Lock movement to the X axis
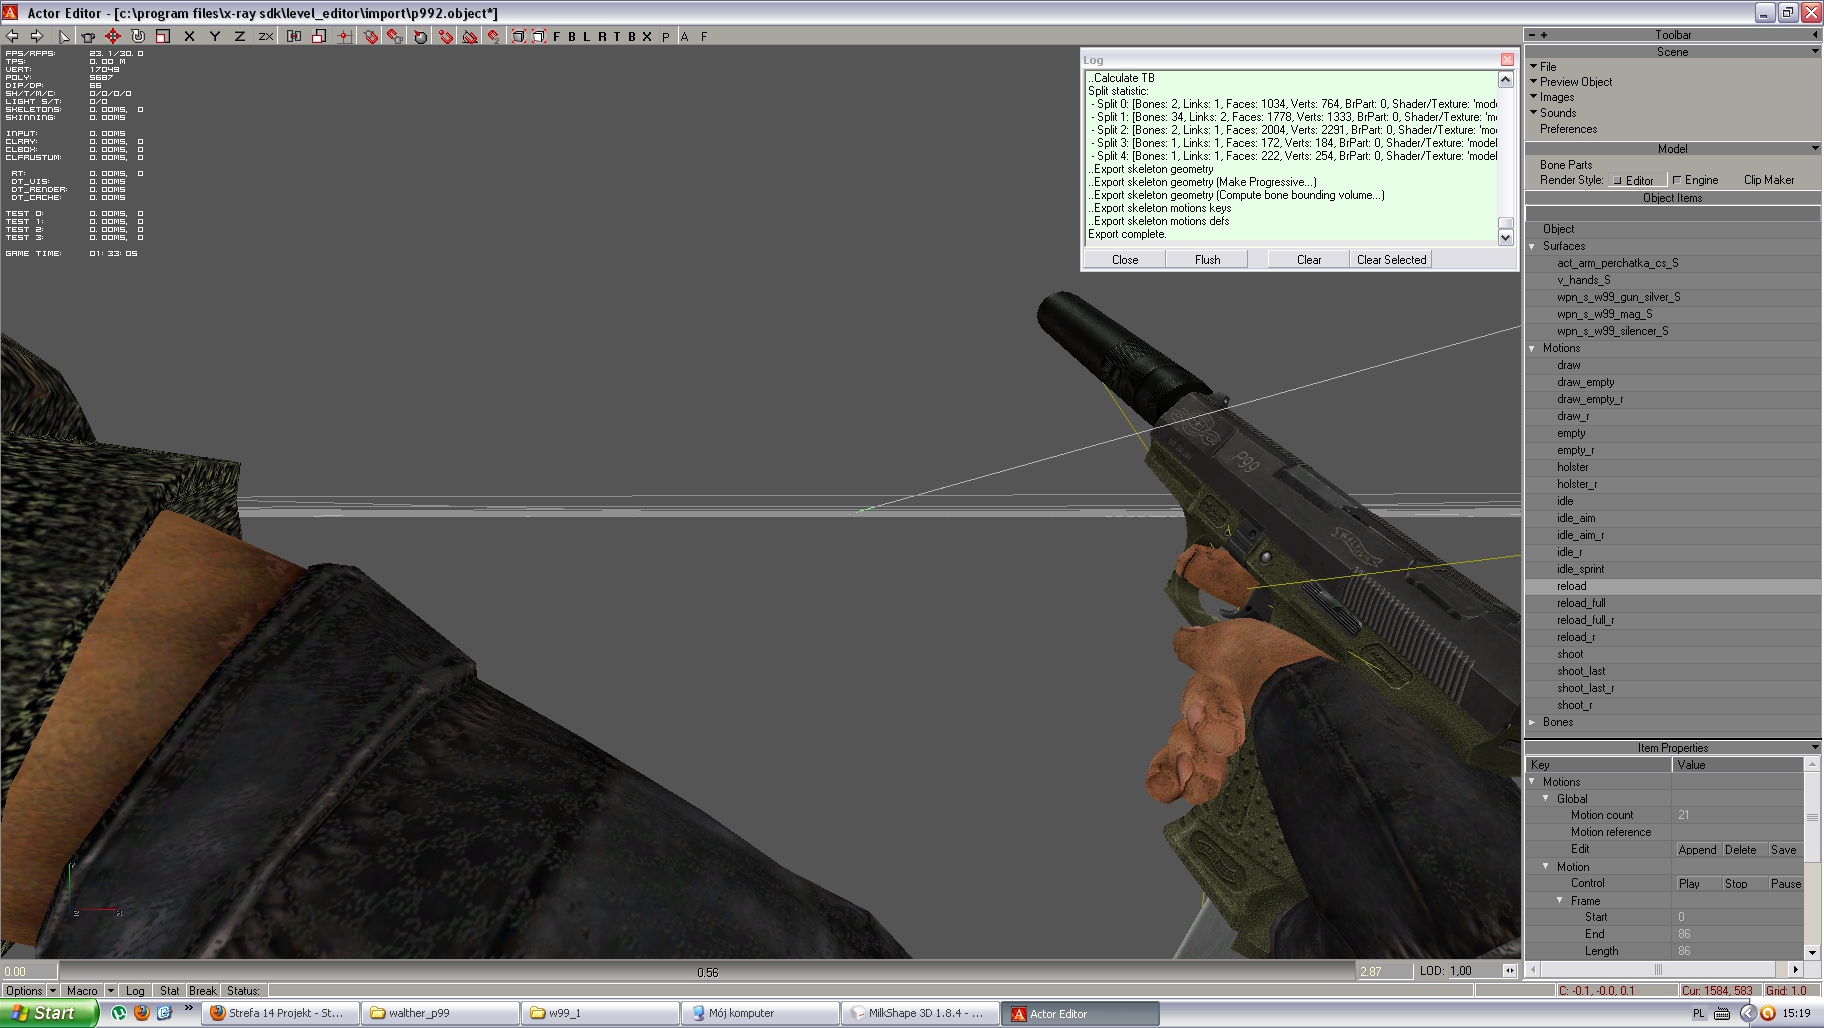This screenshot has height=1028, width=1824. point(189,36)
